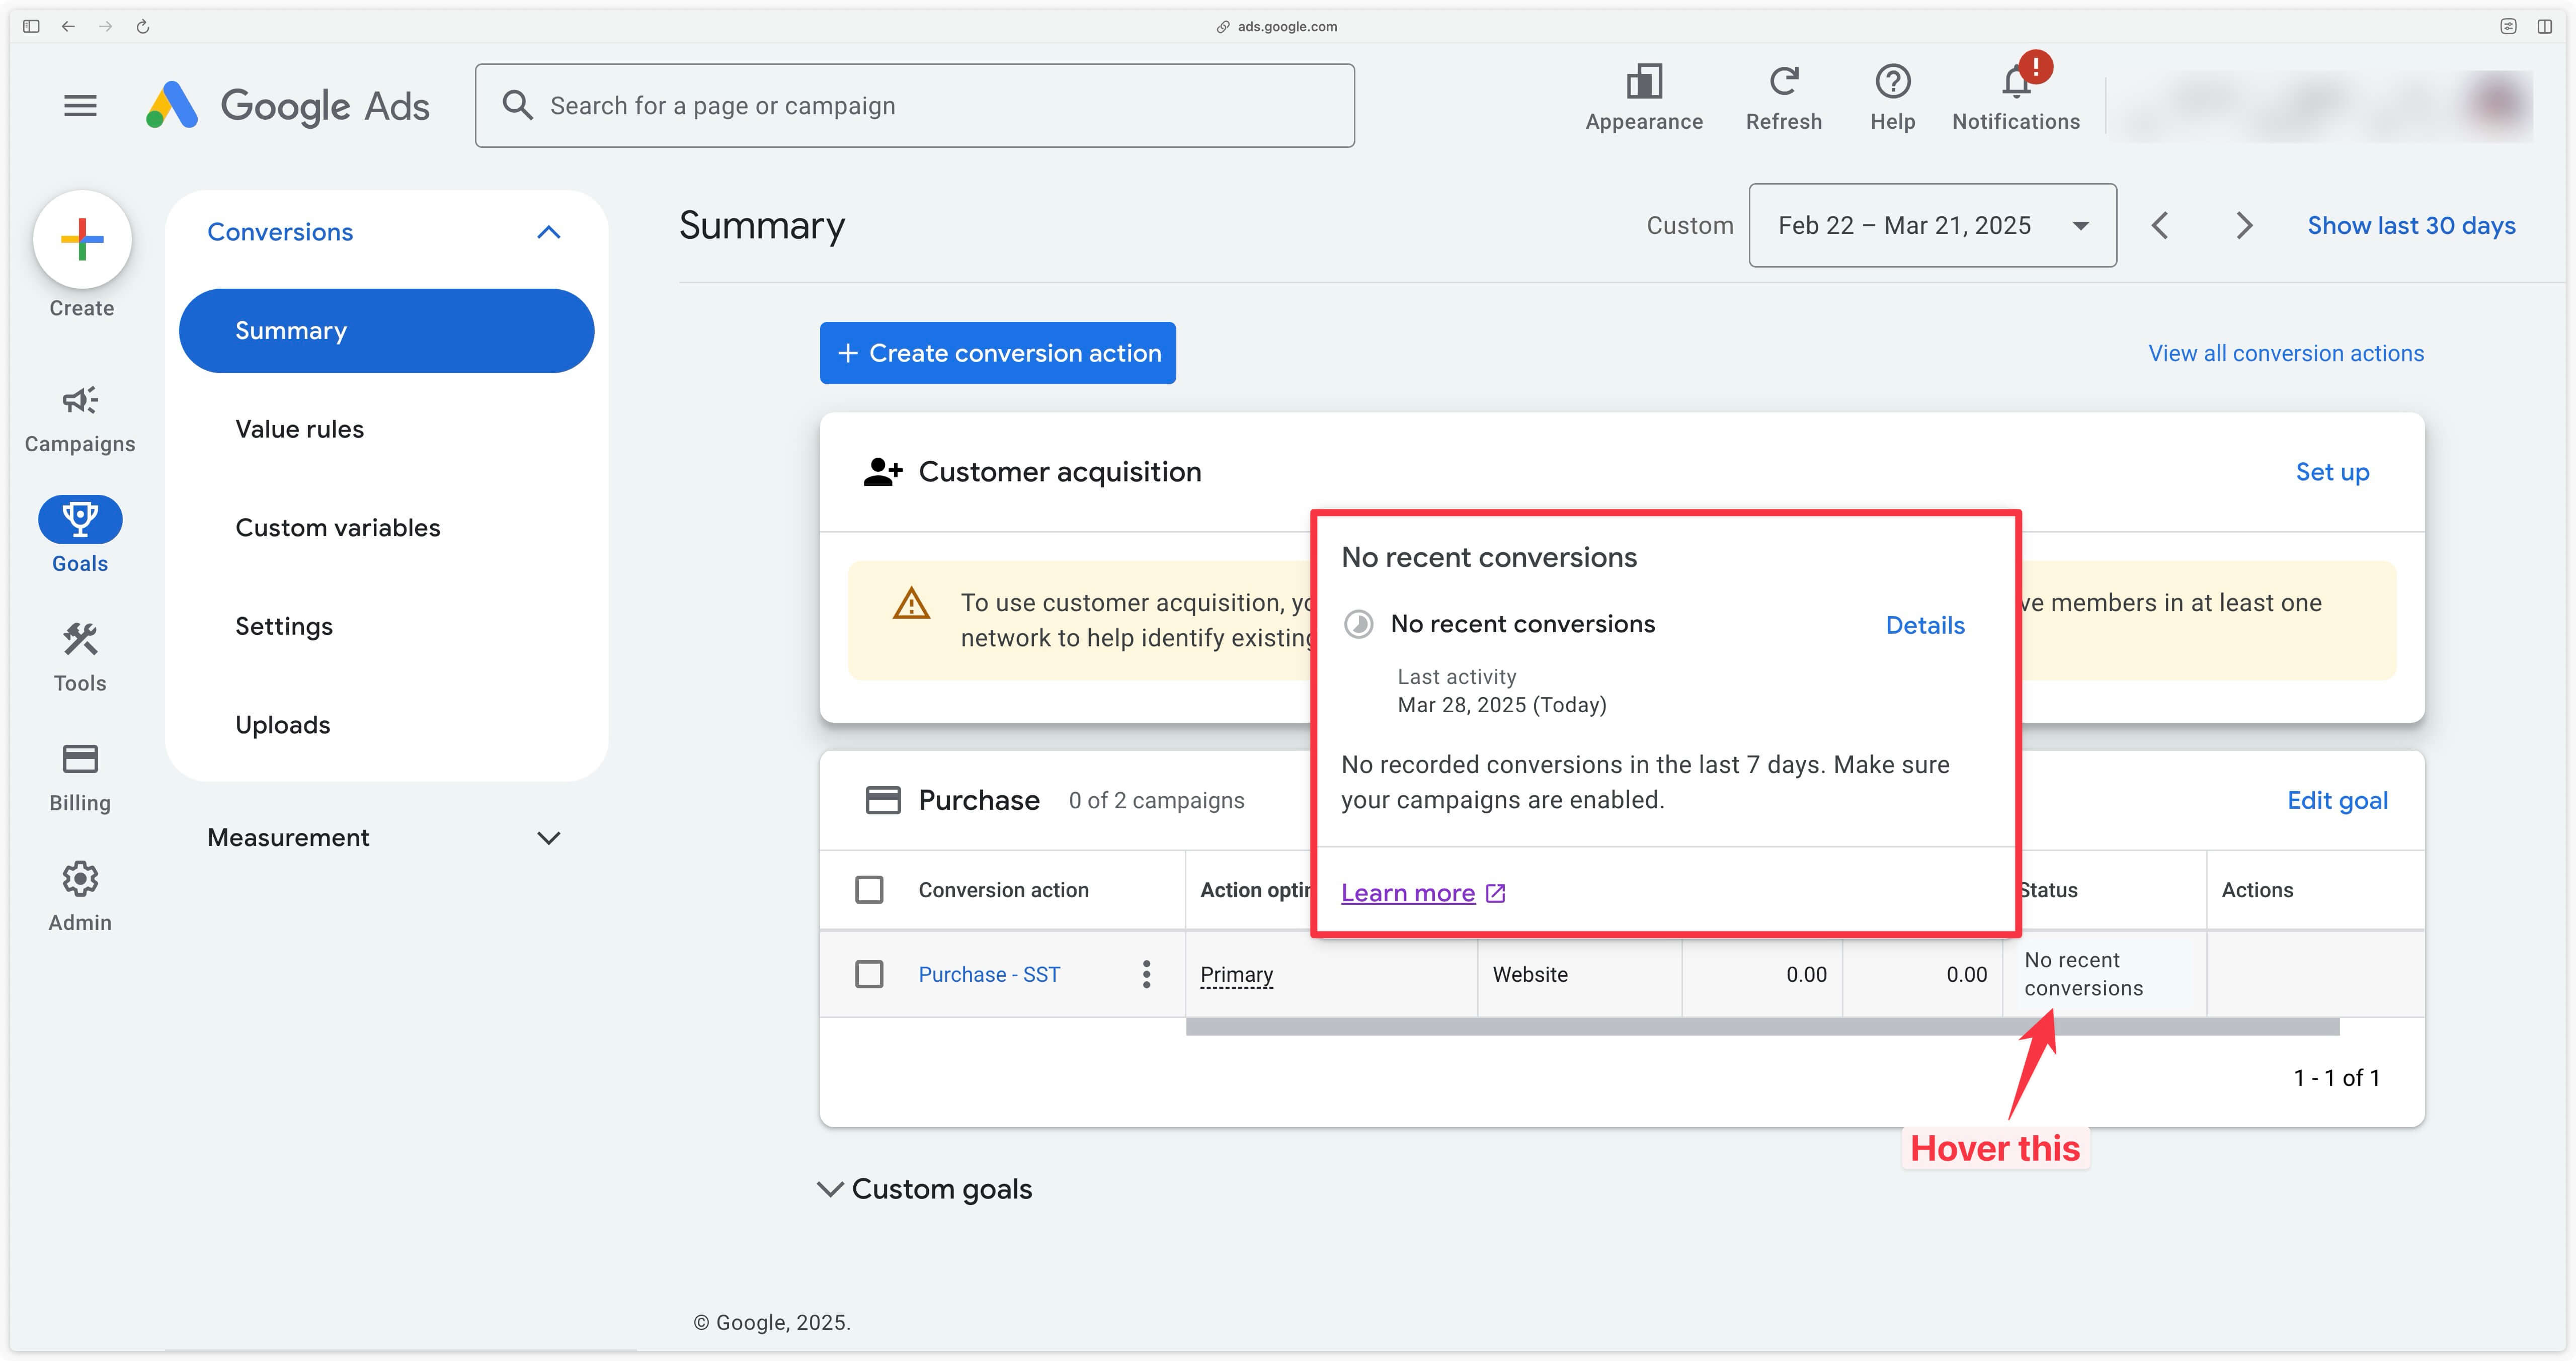This screenshot has height=1361, width=2576.
Task: Check the Purchase - SST row checkbox
Action: coord(869,974)
